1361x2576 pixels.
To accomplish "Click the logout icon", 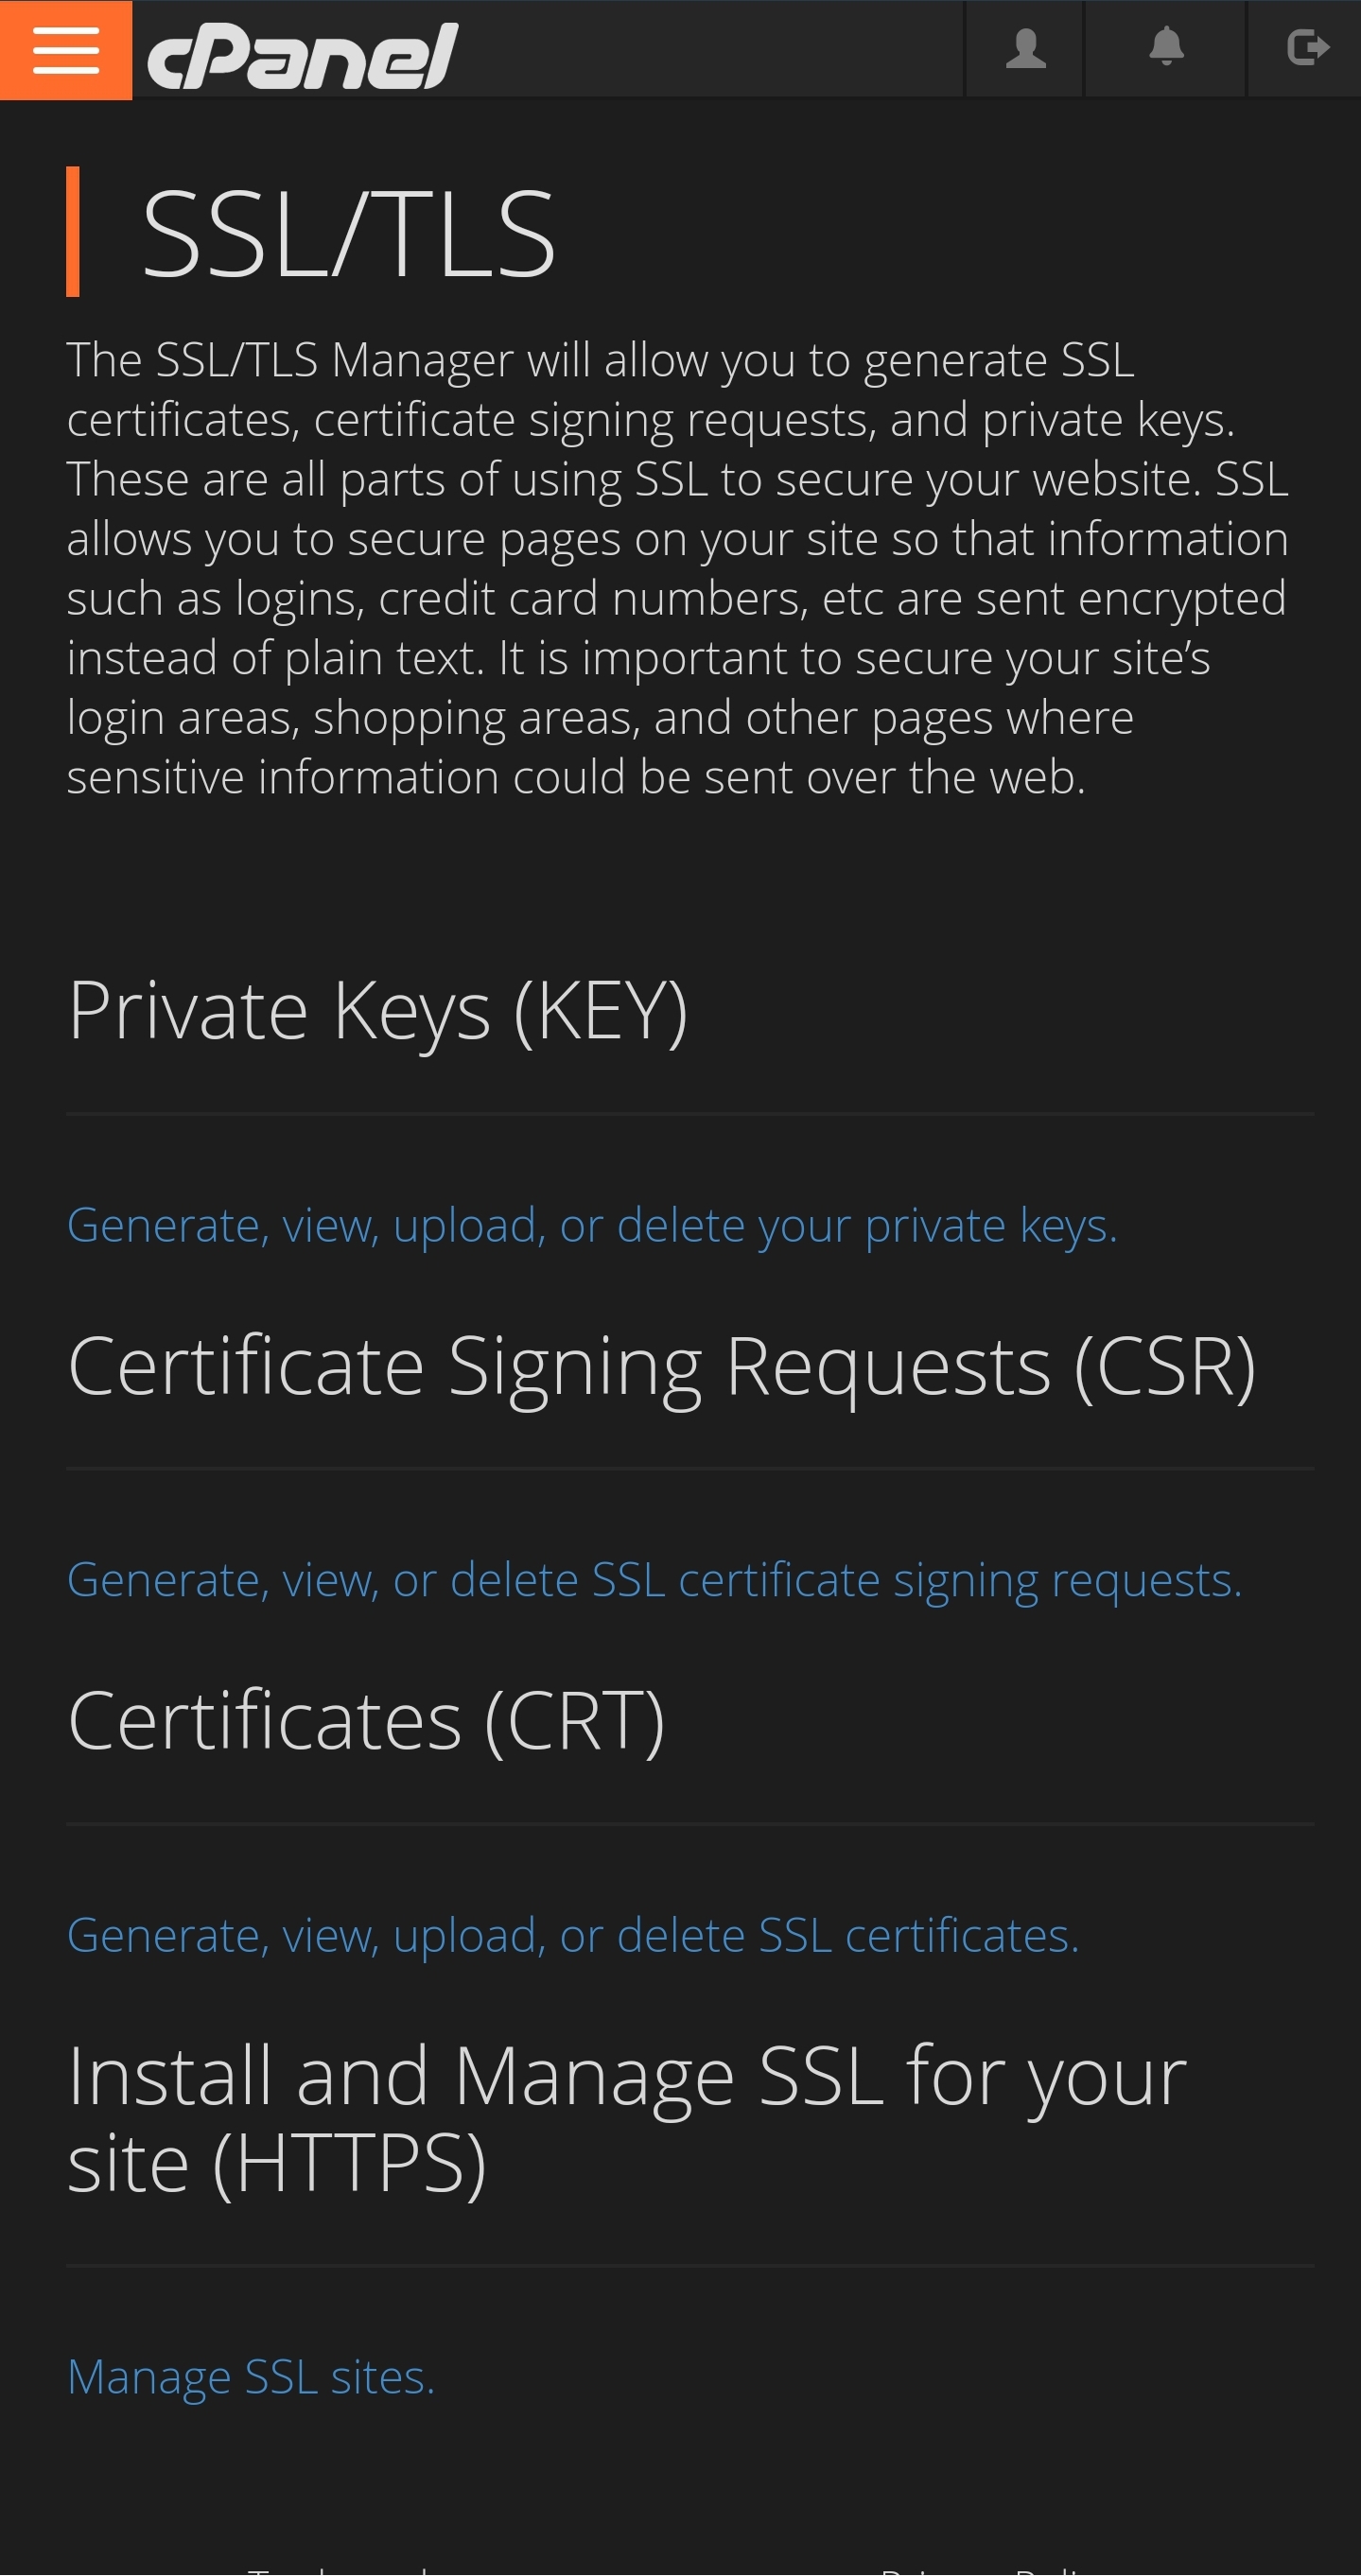I will [1306, 49].
